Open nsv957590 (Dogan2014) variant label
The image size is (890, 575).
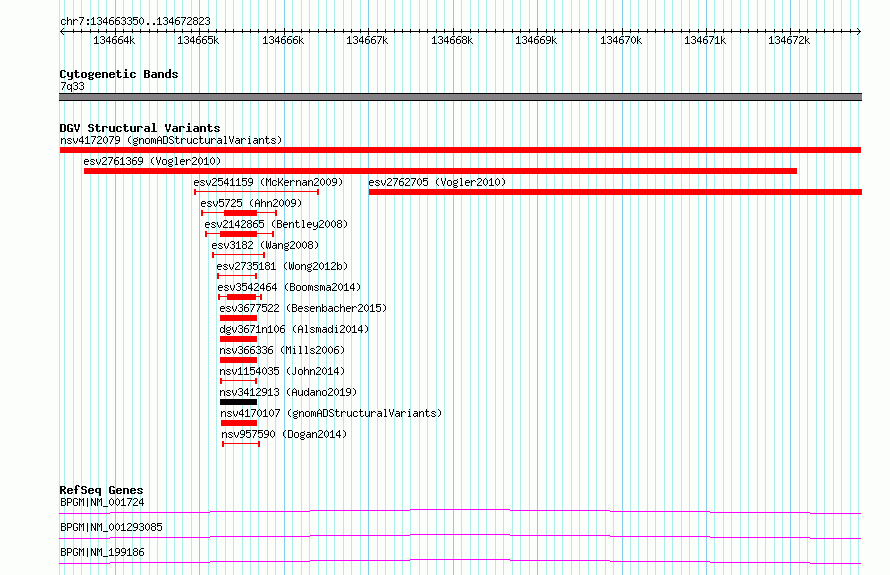pyautogui.click(x=284, y=434)
